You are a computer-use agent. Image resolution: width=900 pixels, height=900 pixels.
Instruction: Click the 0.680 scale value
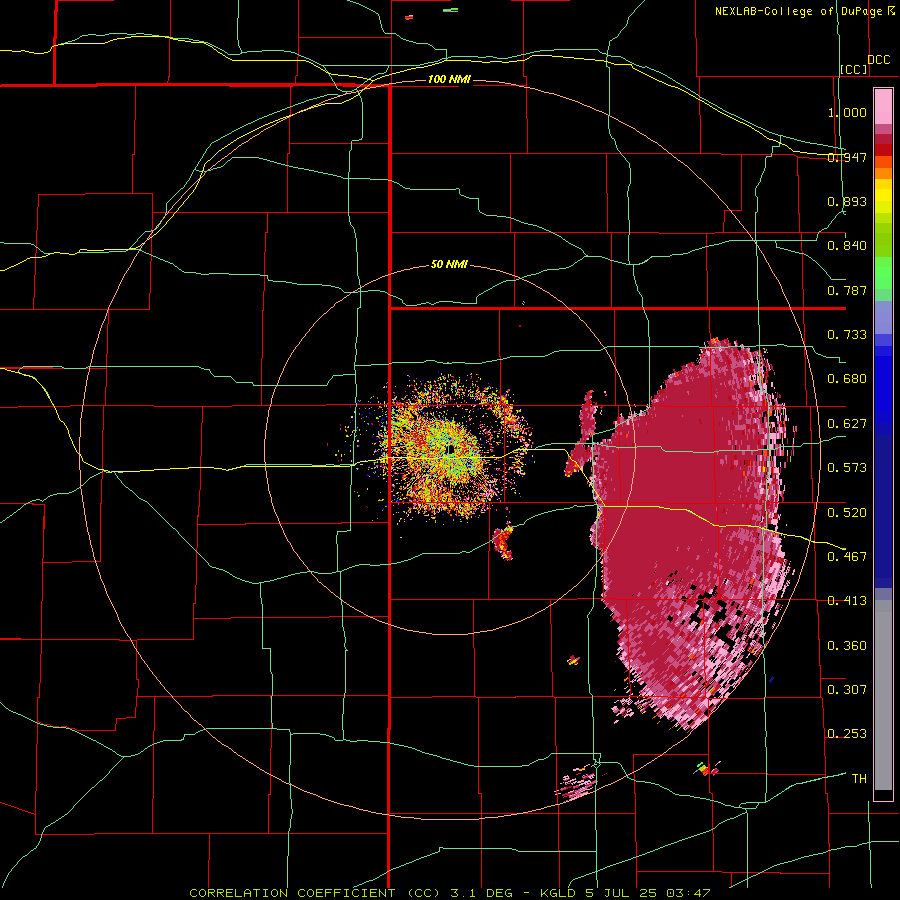pos(847,379)
